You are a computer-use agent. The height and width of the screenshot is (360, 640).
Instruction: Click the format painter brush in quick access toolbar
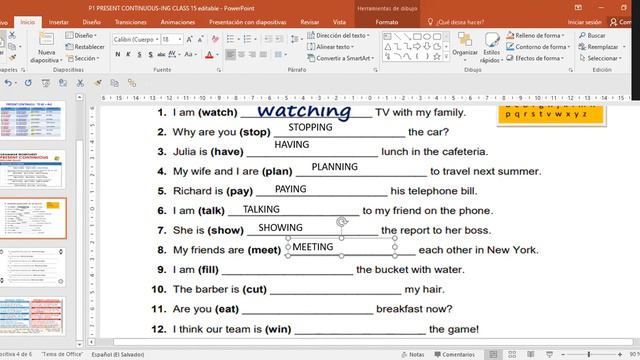point(98,83)
